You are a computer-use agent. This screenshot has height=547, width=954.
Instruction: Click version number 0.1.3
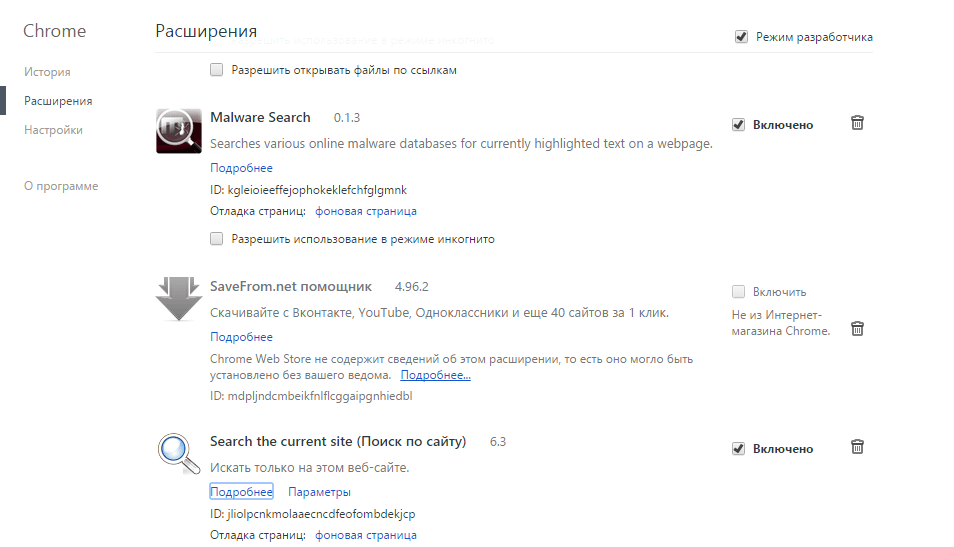(347, 117)
